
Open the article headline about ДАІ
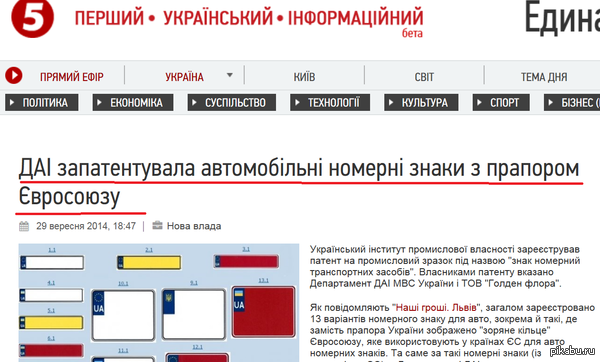(x=299, y=183)
